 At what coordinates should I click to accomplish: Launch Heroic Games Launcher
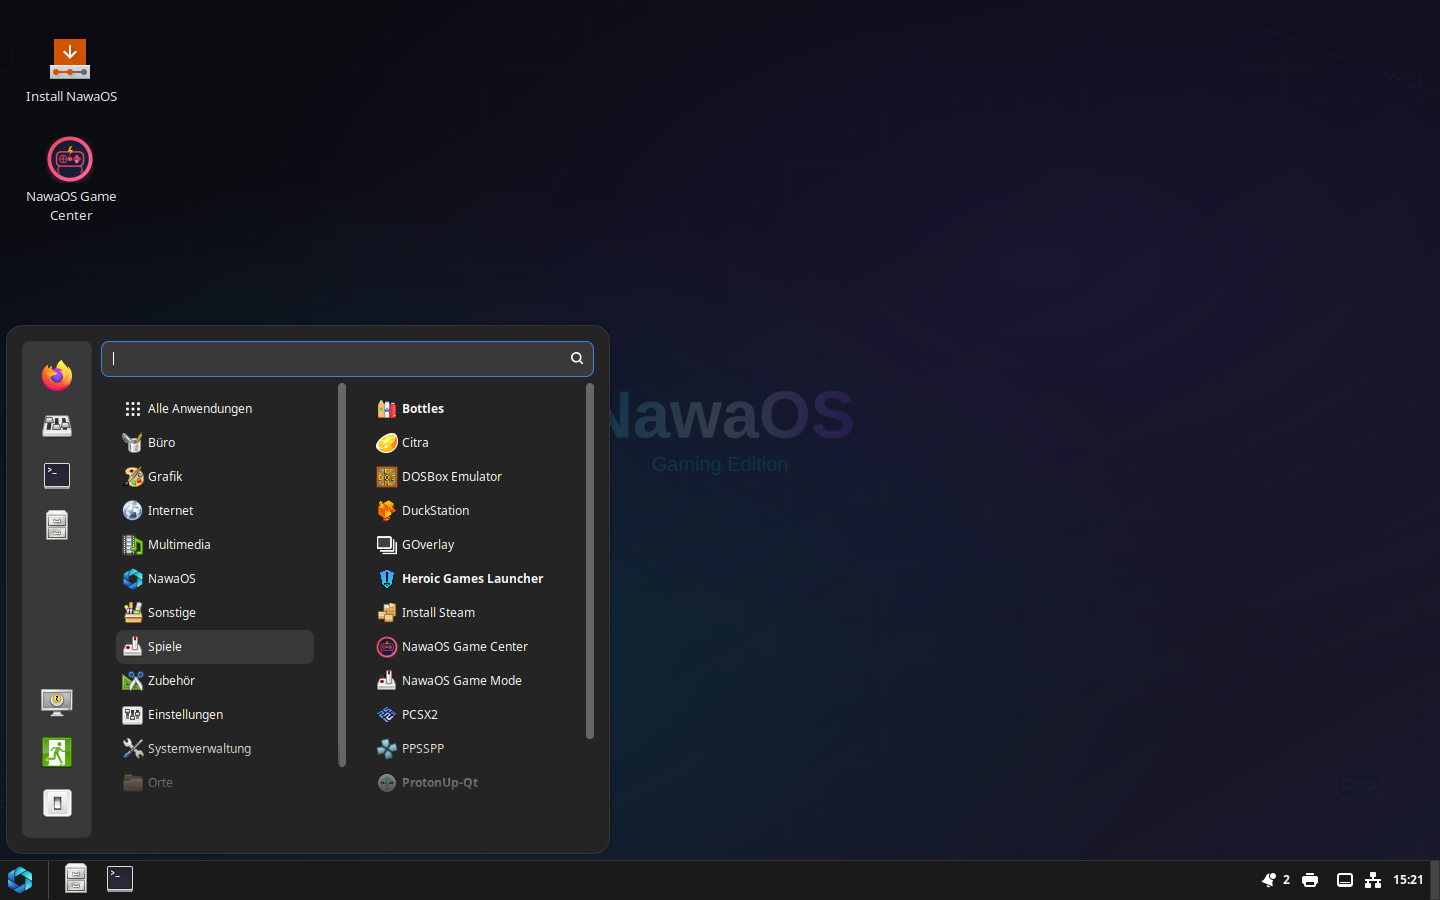pos(472,579)
